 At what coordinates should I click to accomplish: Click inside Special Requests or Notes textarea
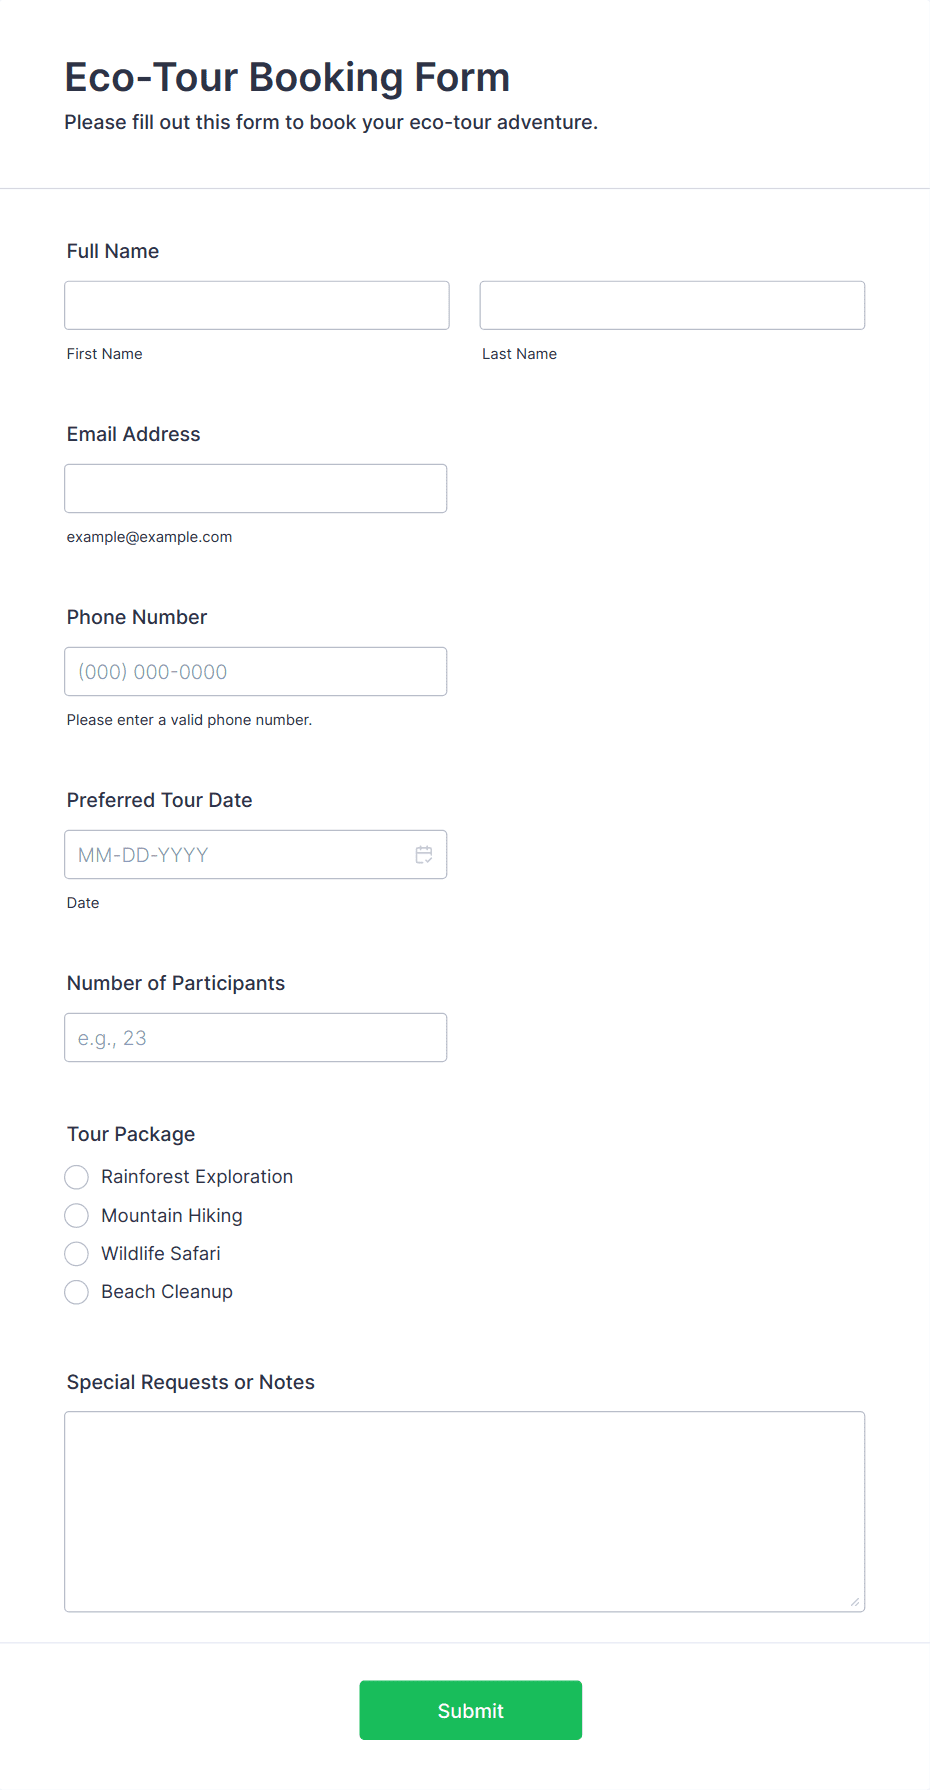tap(465, 1511)
